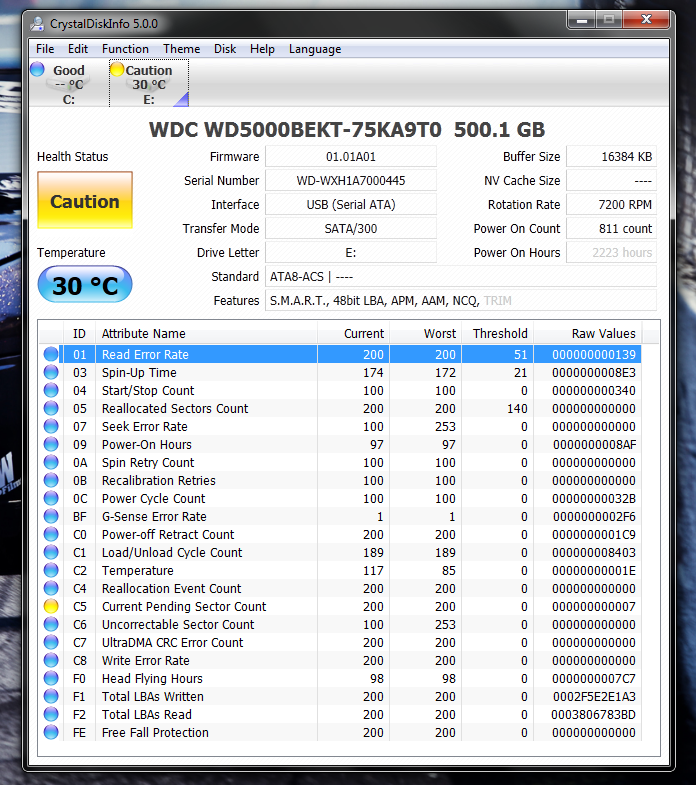Click the Worst column header
Image resolution: width=696 pixels, height=785 pixels.
pos(426,333)
